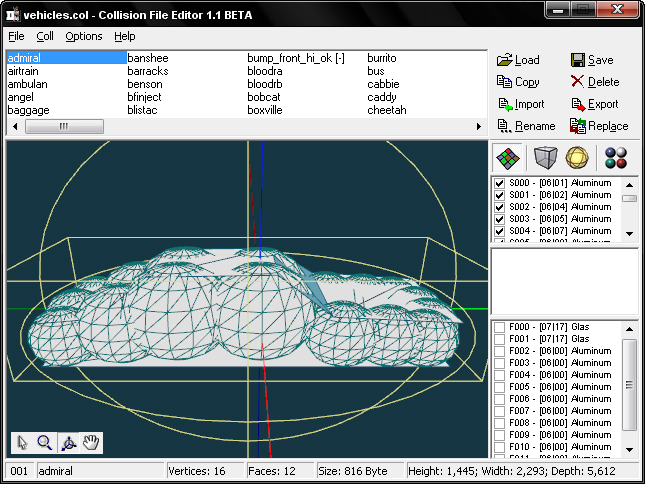Check face F003 Aluminum checkbox
Screen dimensions: 645x484
499,363
